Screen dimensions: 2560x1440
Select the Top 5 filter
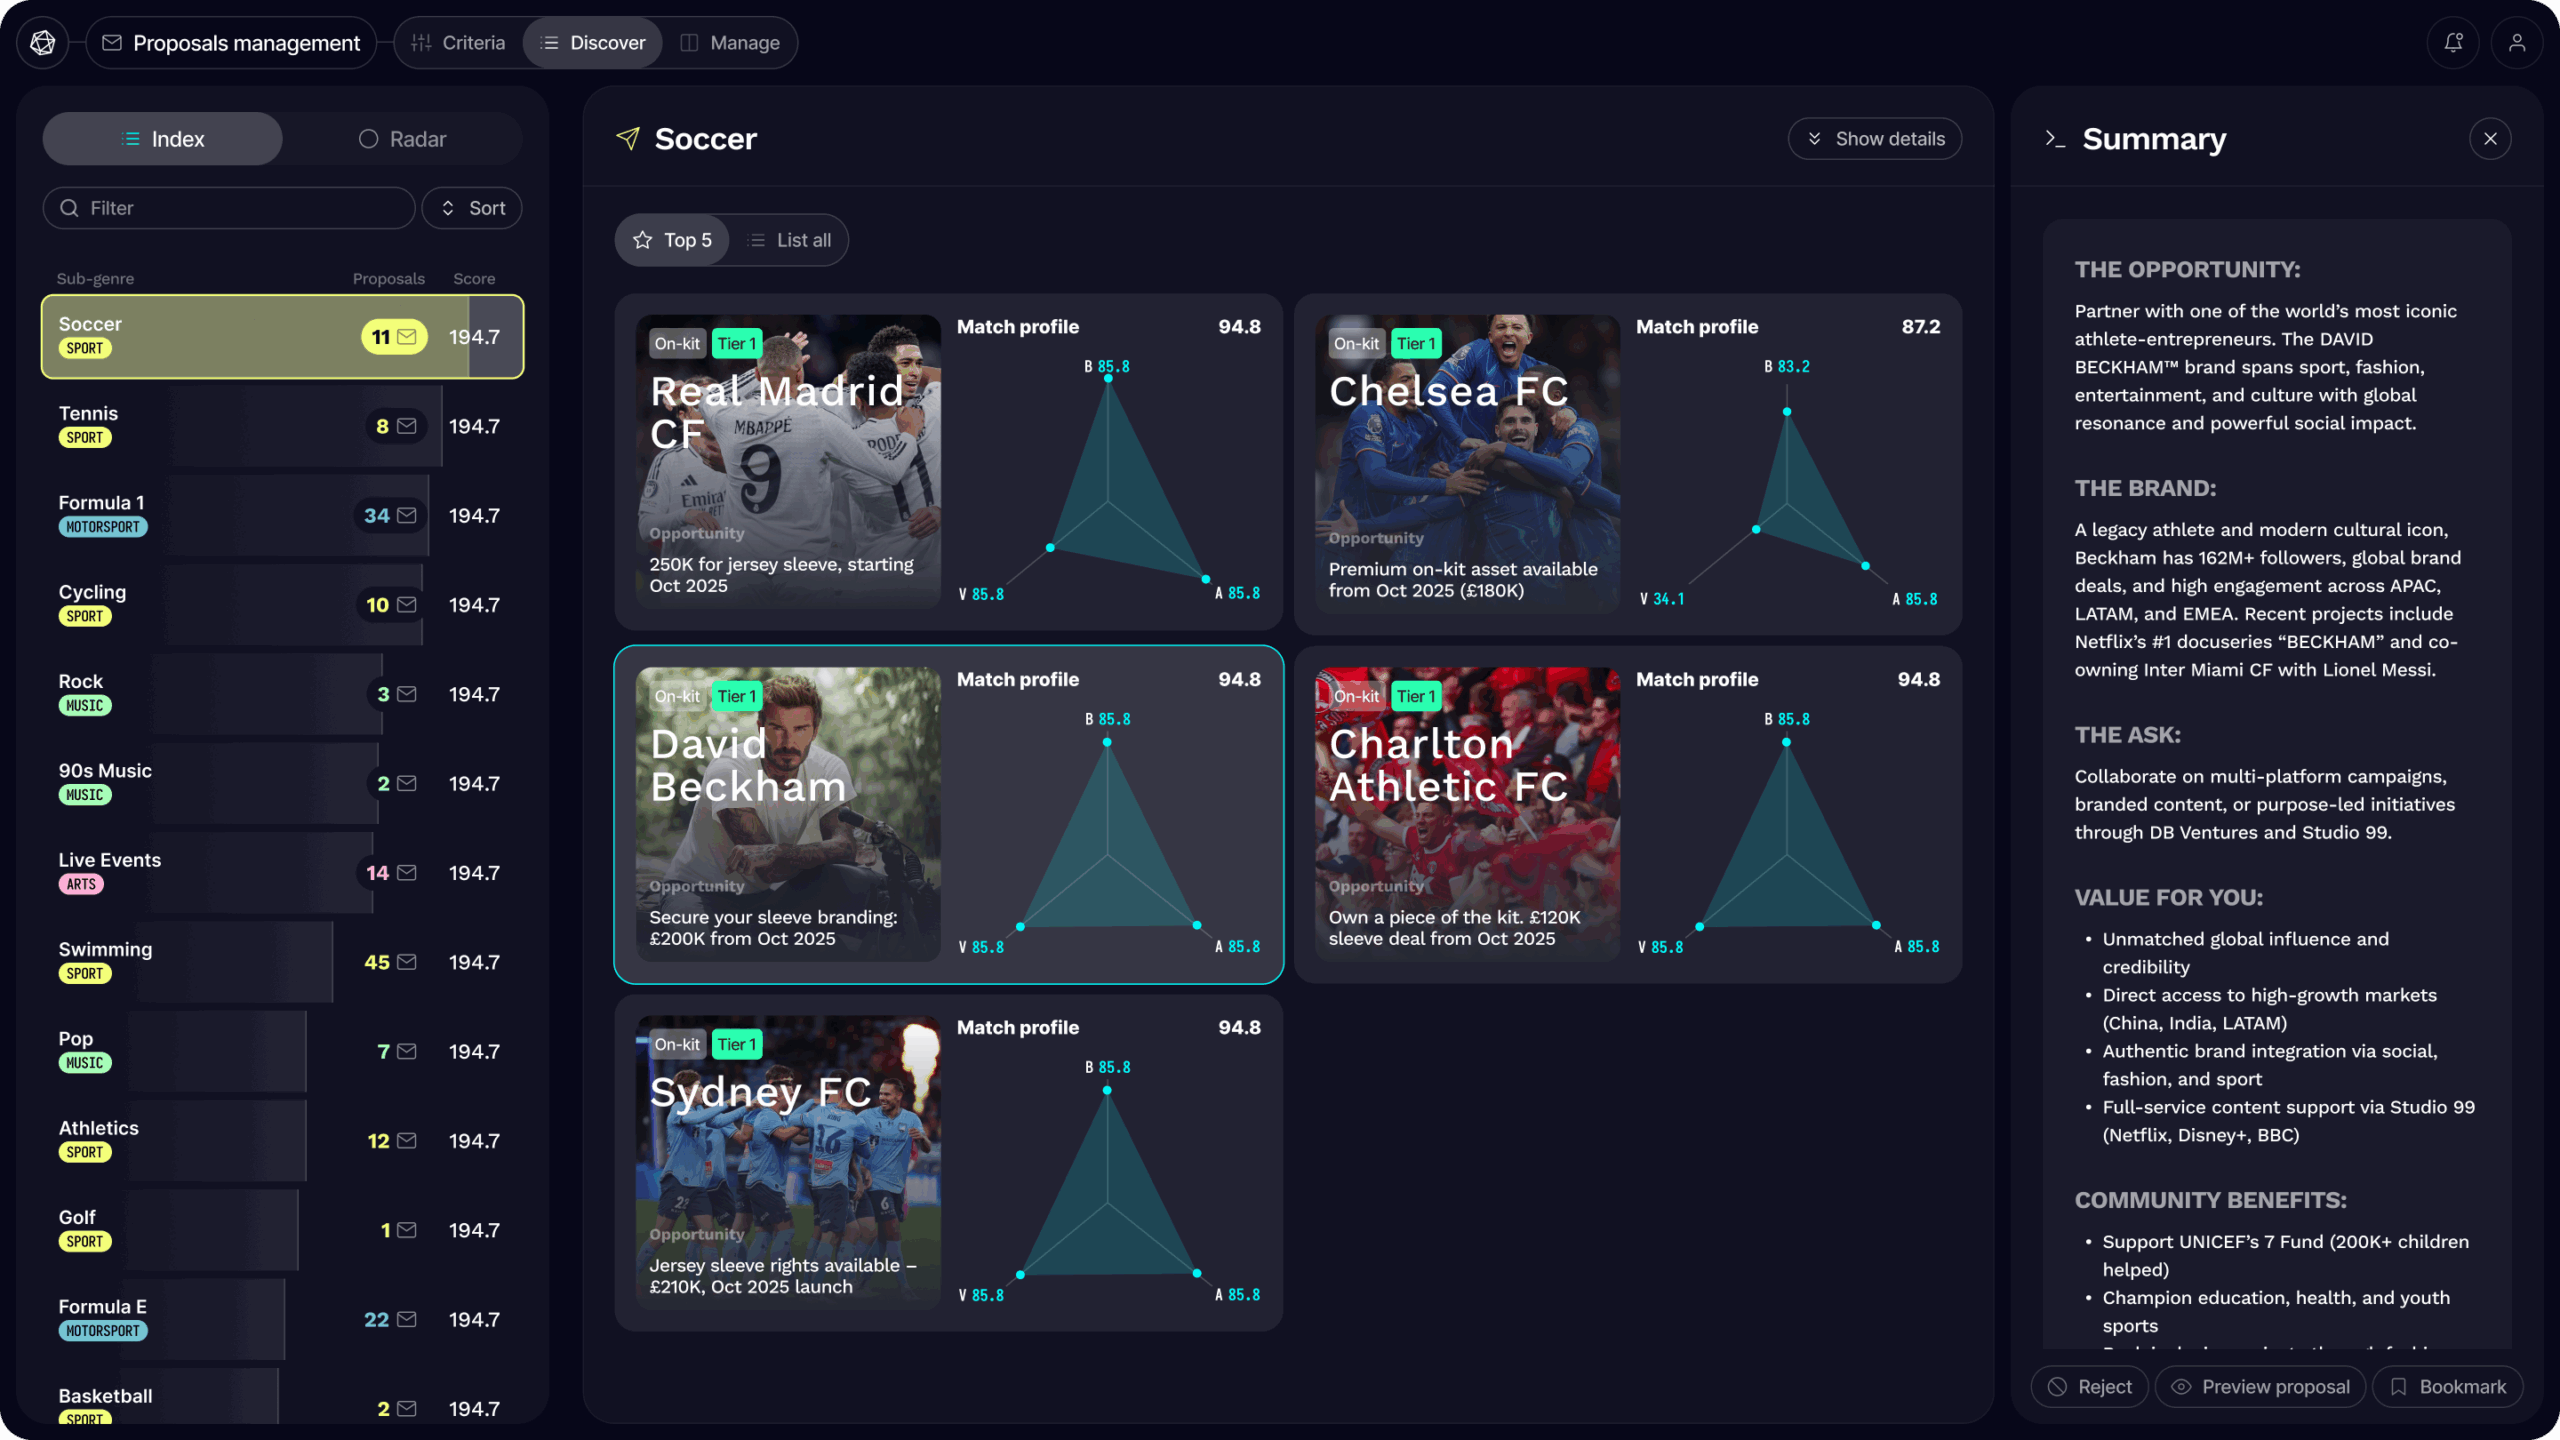(x=672, y=240)
